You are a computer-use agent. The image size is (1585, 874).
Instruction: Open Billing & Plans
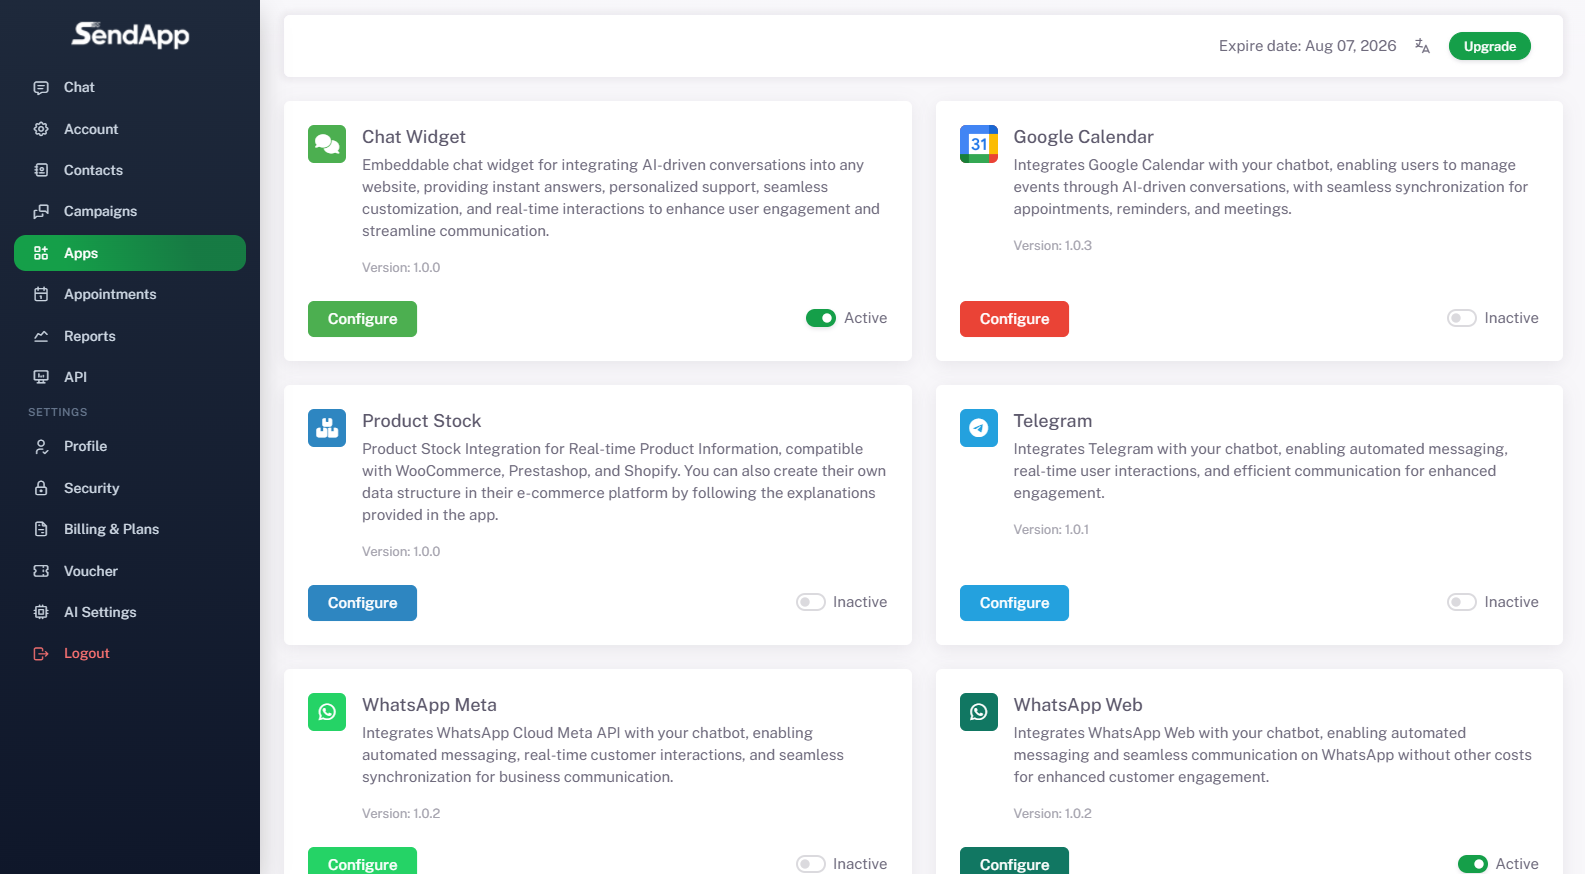click(130, 529)
